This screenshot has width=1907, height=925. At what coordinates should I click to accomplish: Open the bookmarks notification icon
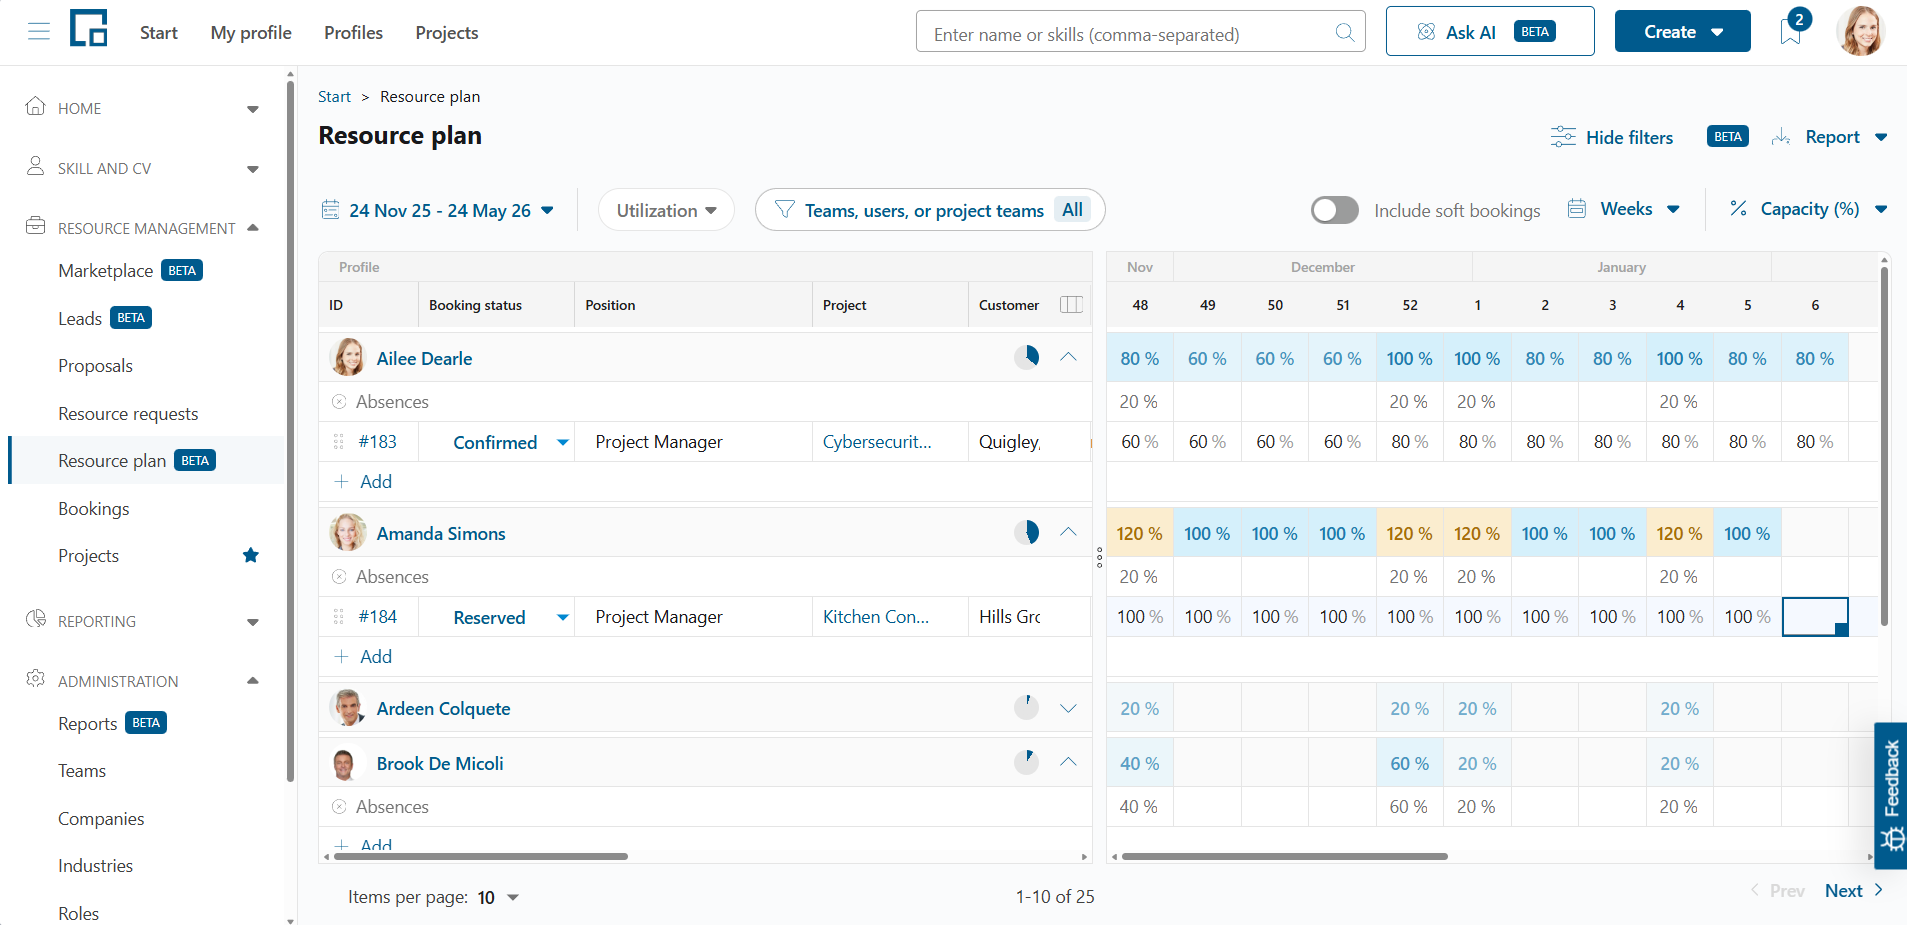pos(1791,32)
